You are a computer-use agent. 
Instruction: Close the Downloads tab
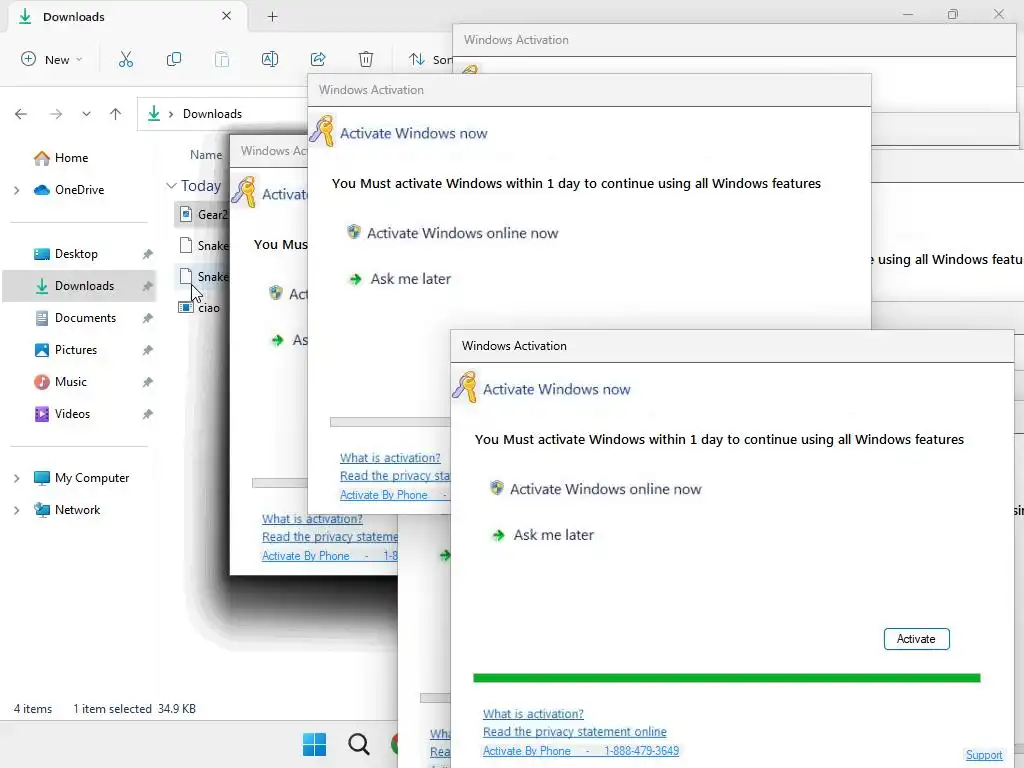[x=227, y=16]
